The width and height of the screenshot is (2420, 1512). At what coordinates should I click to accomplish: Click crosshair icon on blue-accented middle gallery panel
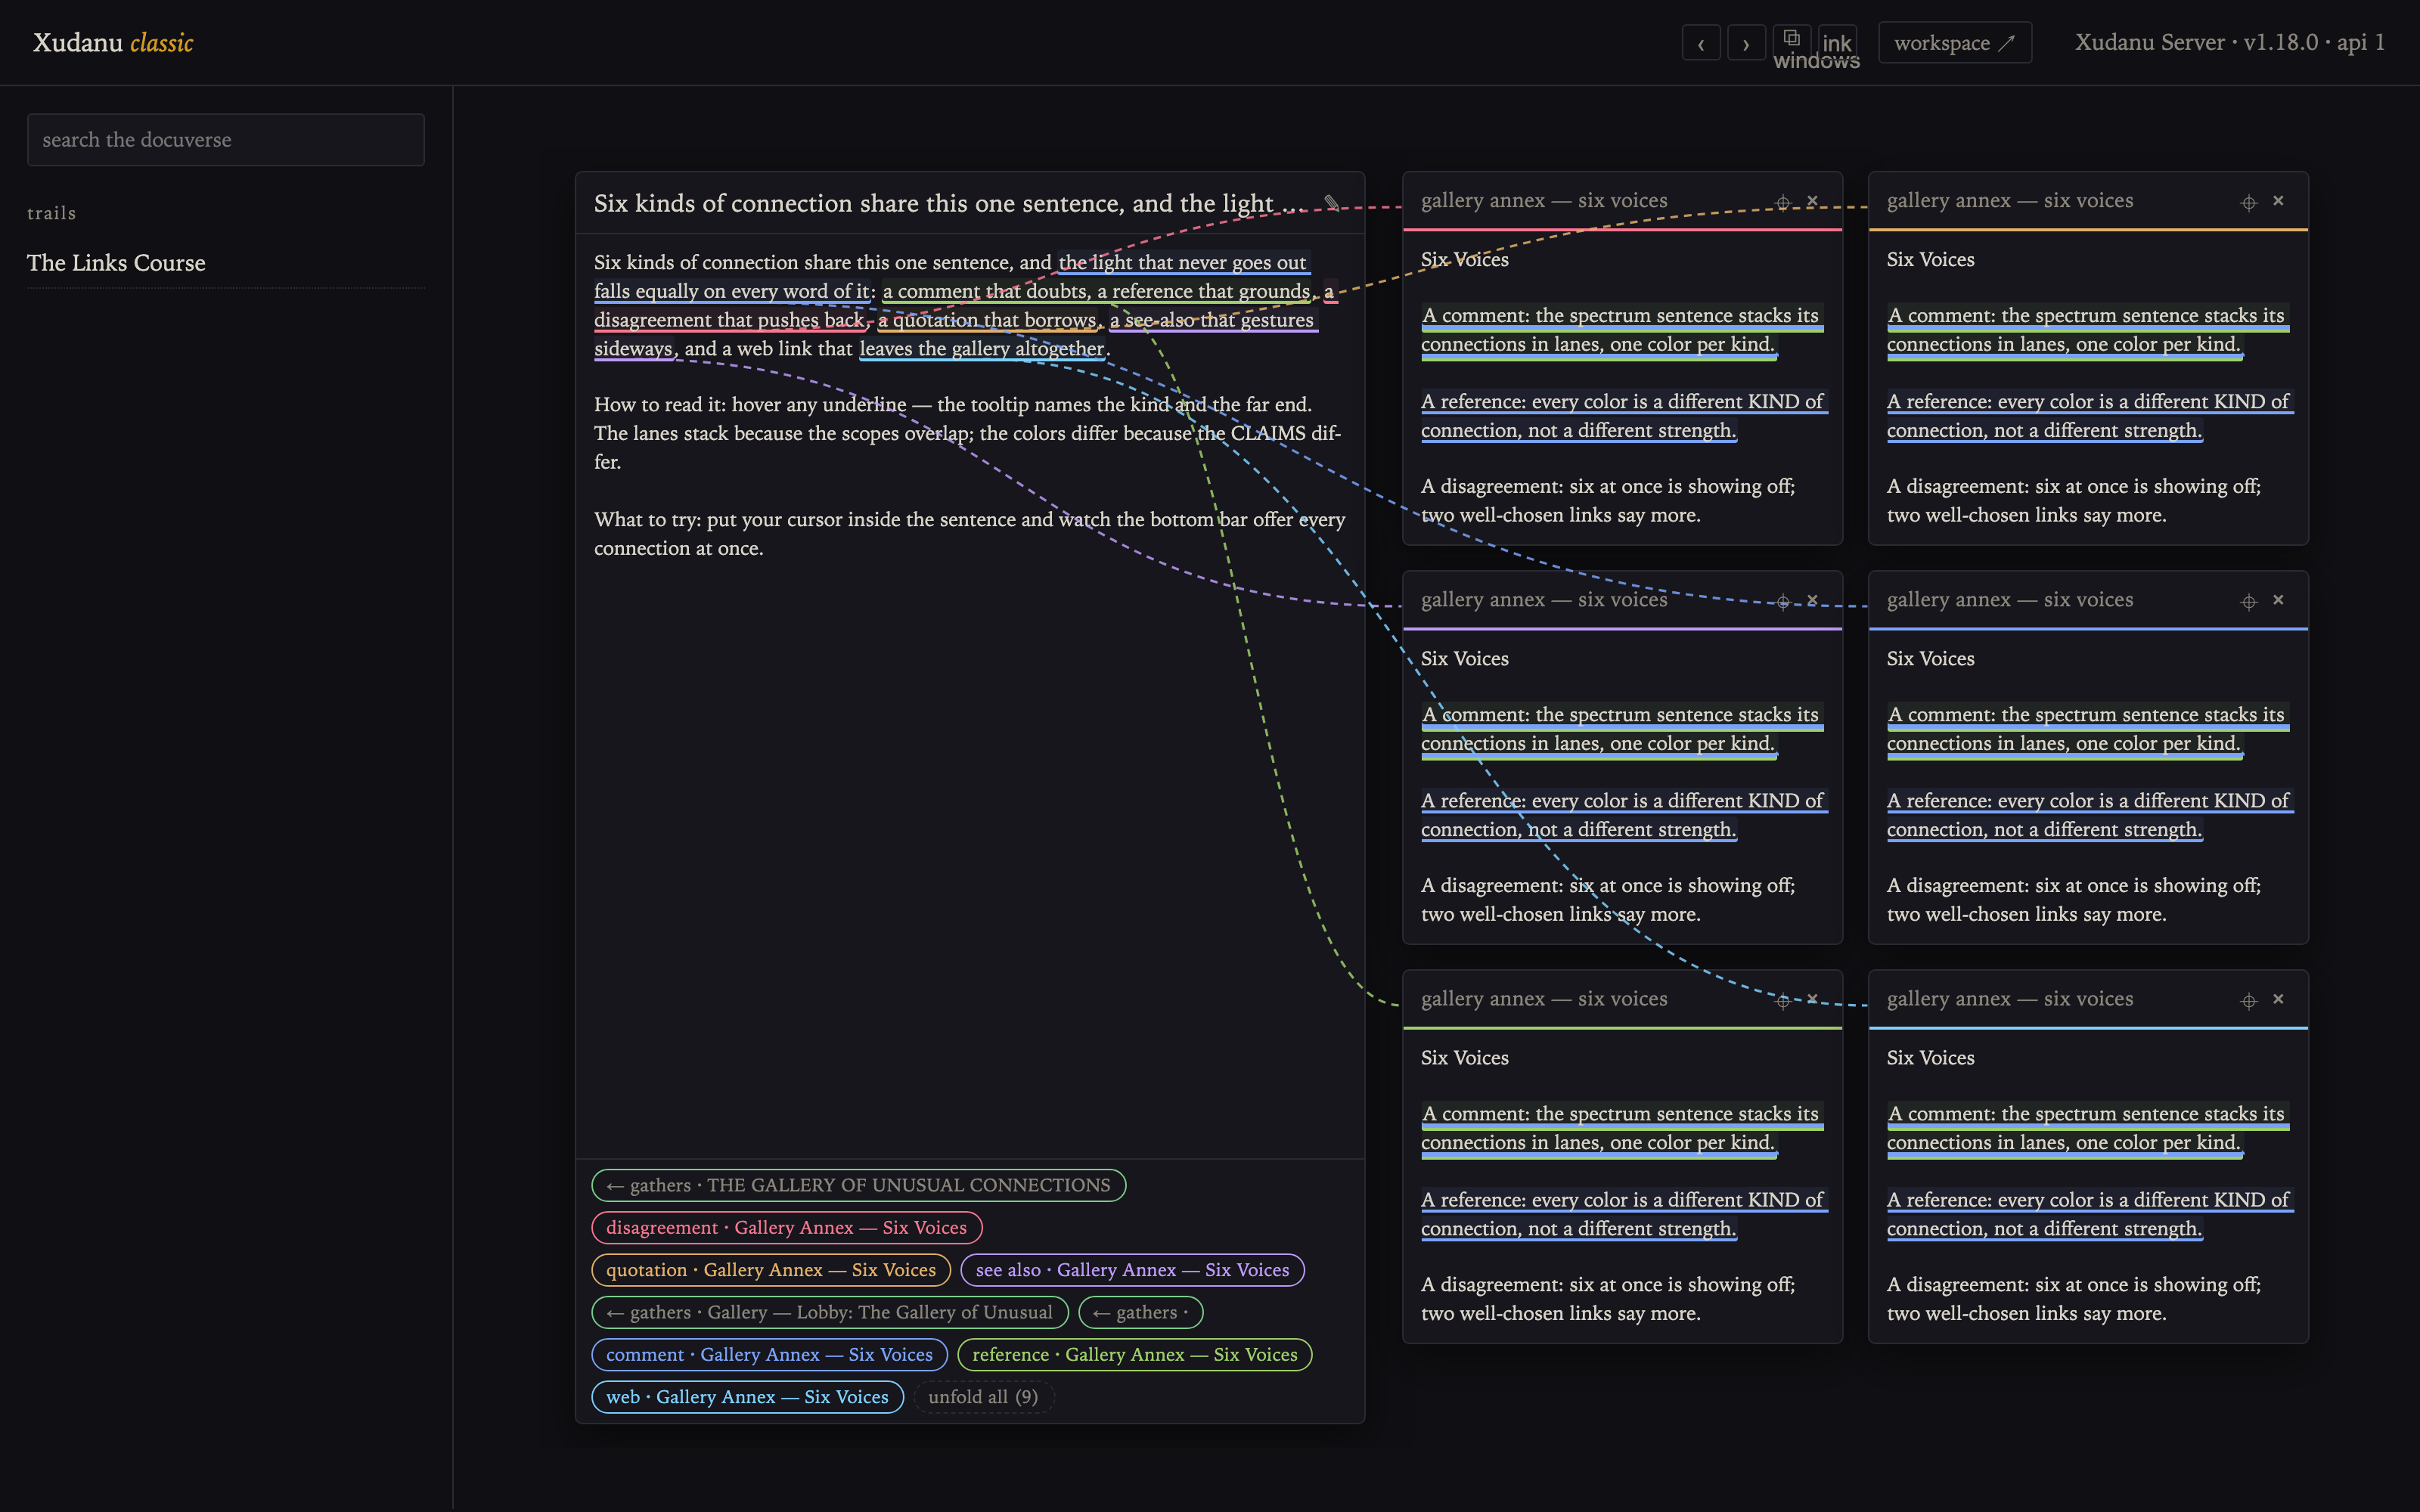pyautogui.click(x=2249, y=601)
